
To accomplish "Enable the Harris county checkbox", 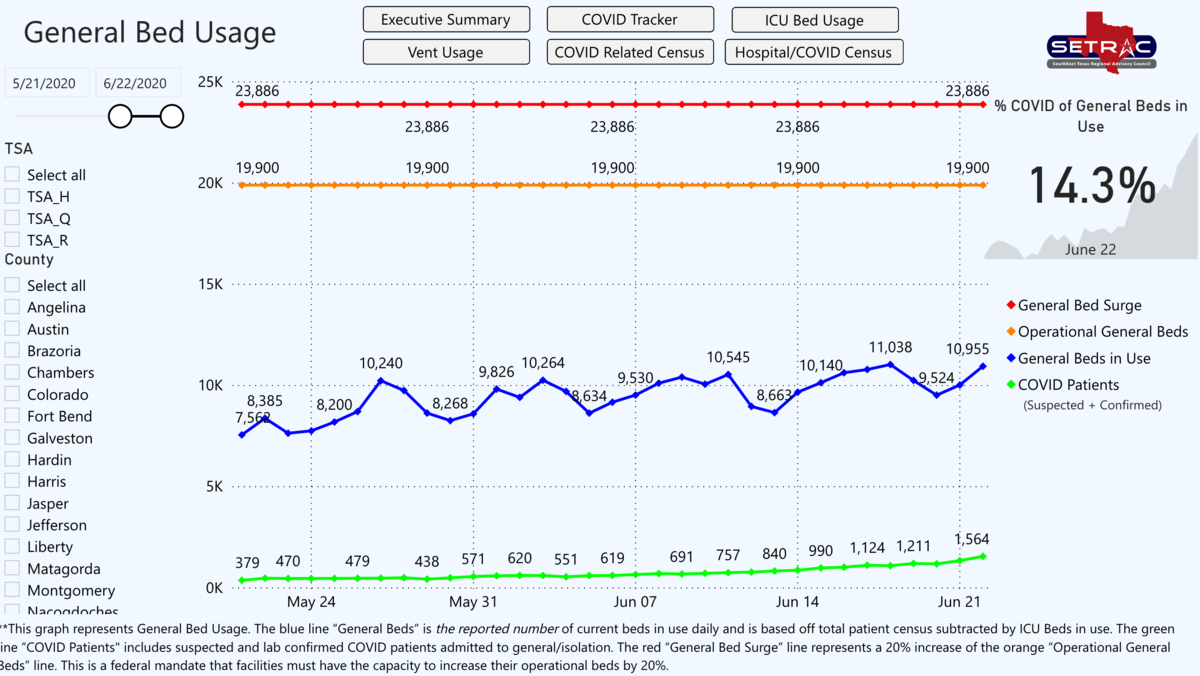I will (x=12, y=481).
